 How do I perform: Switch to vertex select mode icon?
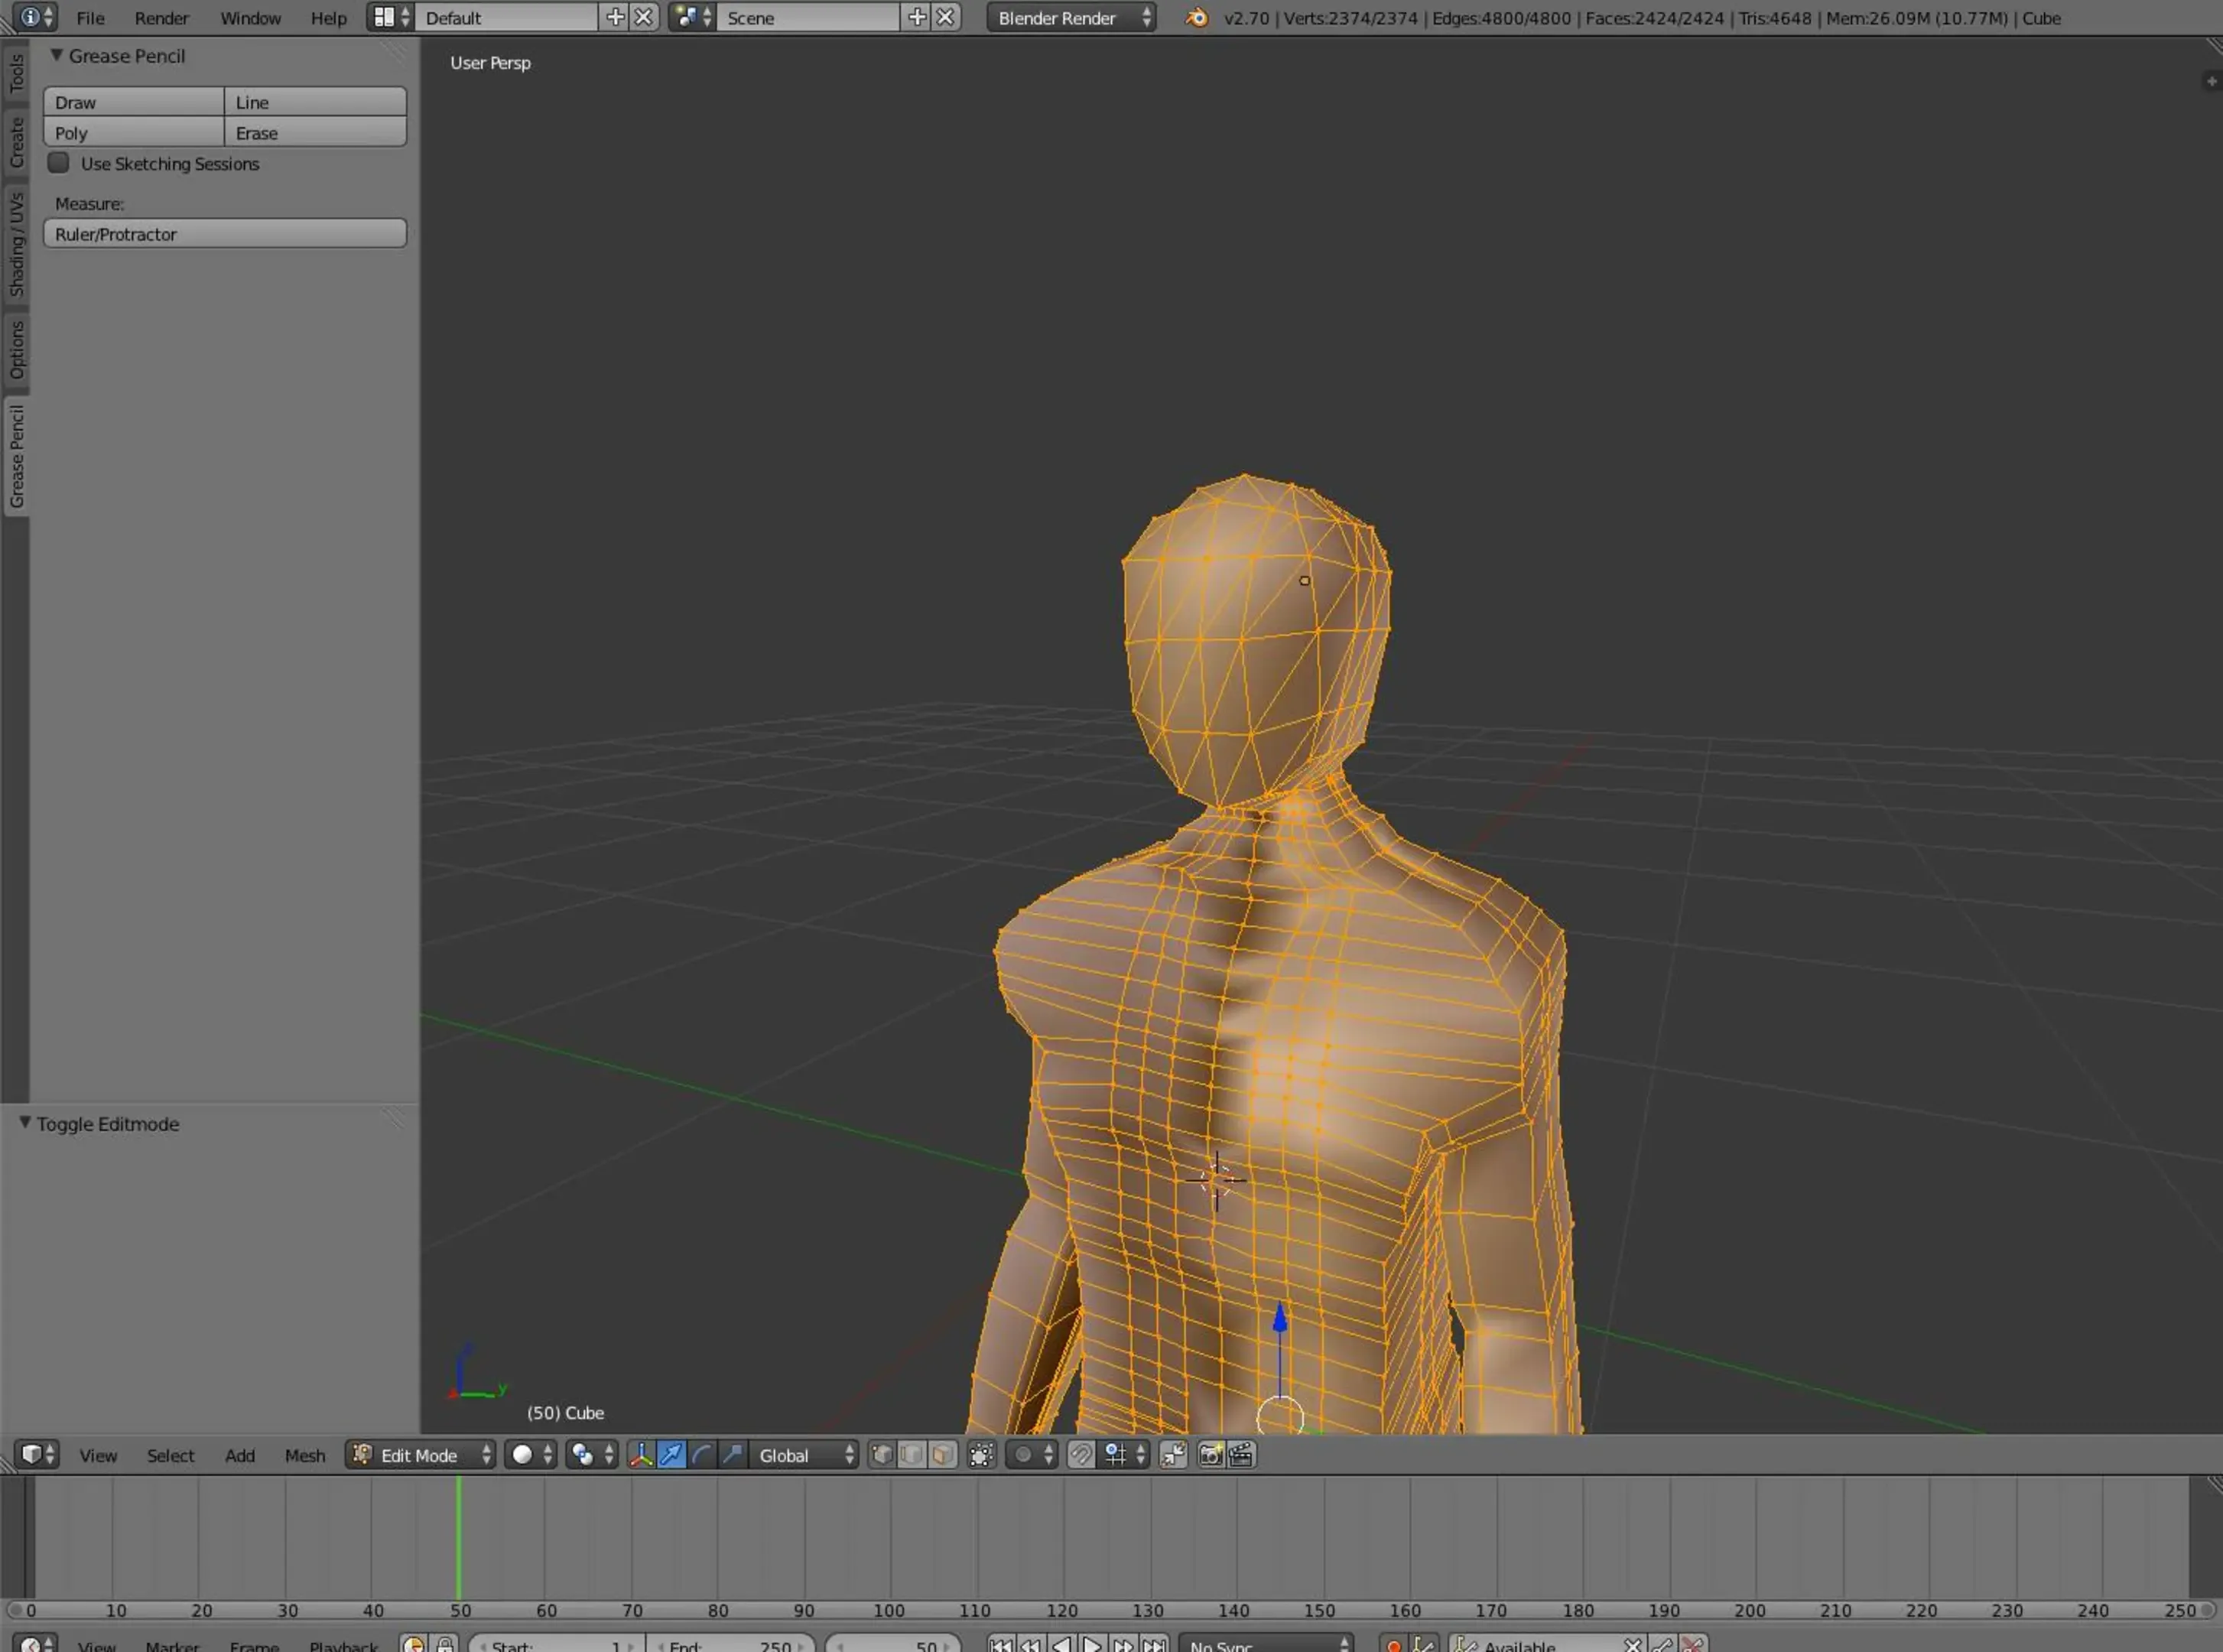click(x=882, y=1455)
